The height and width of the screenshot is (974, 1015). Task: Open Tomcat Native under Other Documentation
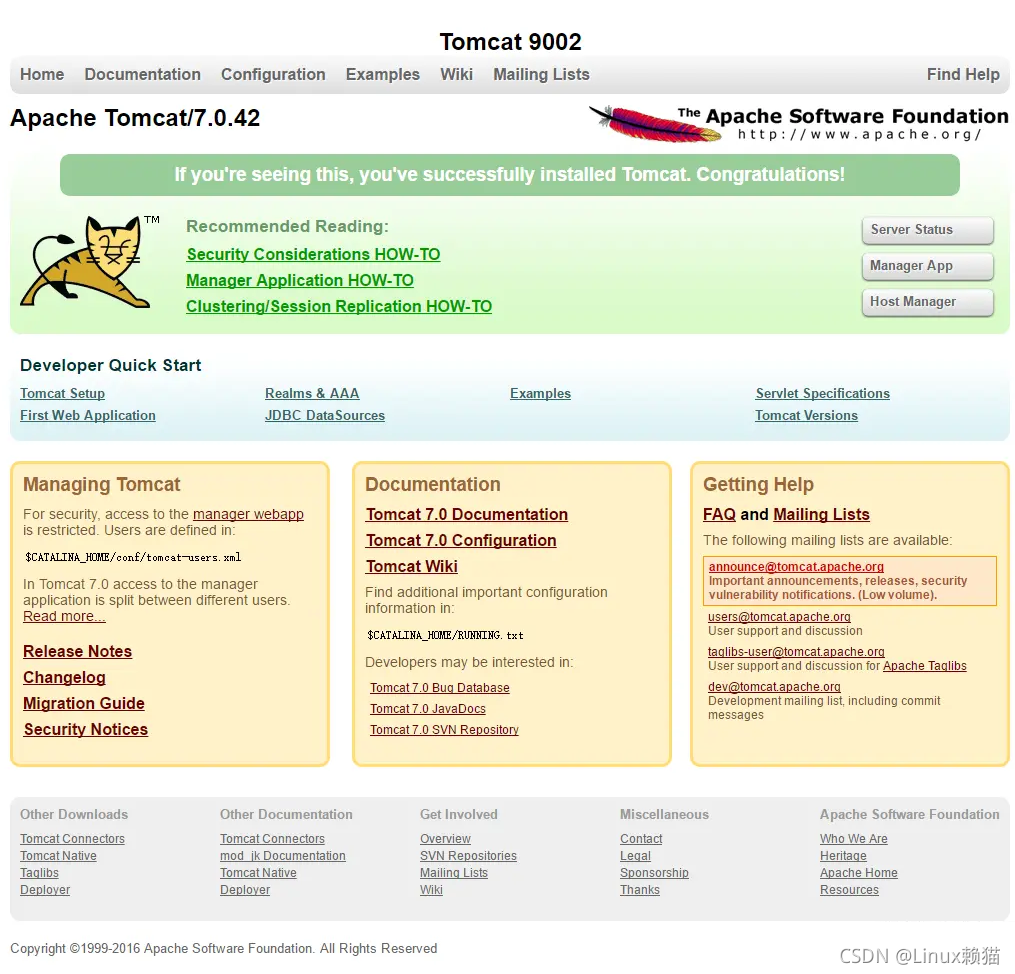(x=258, y=873)
